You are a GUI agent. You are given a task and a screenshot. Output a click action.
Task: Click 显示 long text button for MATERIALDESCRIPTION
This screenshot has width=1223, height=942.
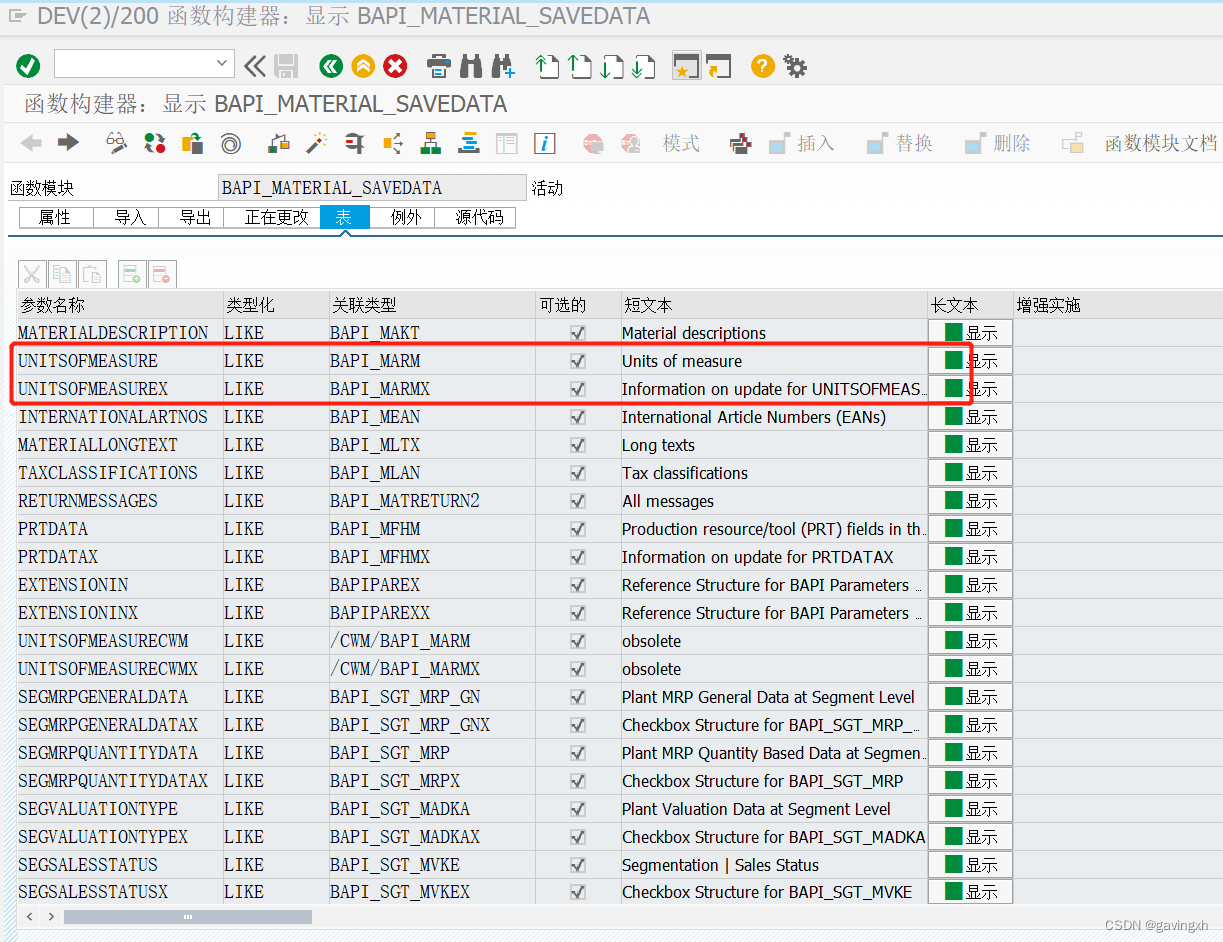[971, 333]
